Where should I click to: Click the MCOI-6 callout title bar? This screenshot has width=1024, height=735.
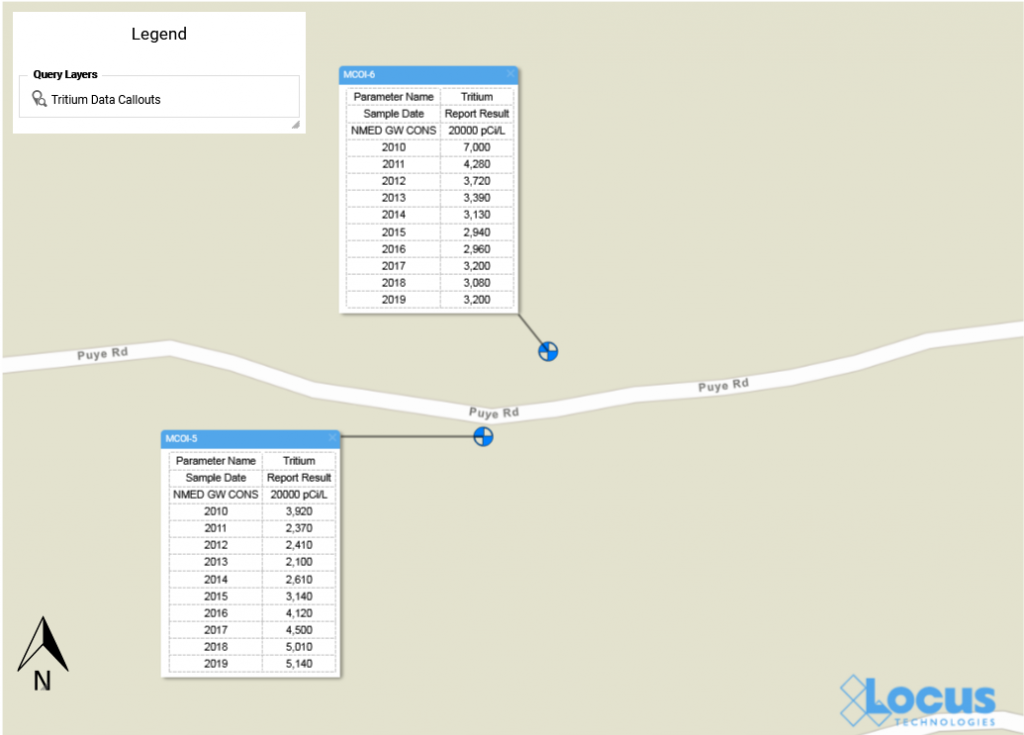pos(420,74)
